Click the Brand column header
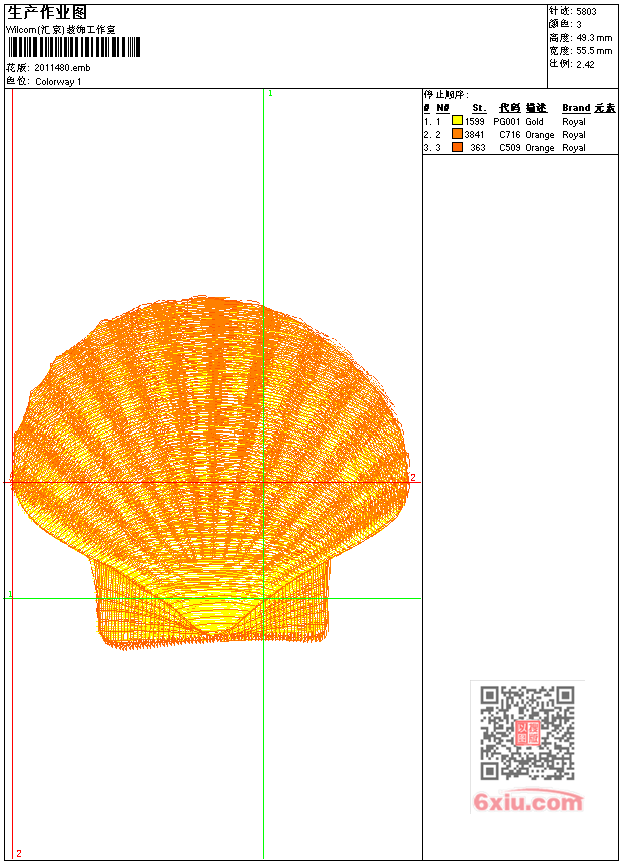Screen dimensions: 620x861 click(x=576, y=108)
